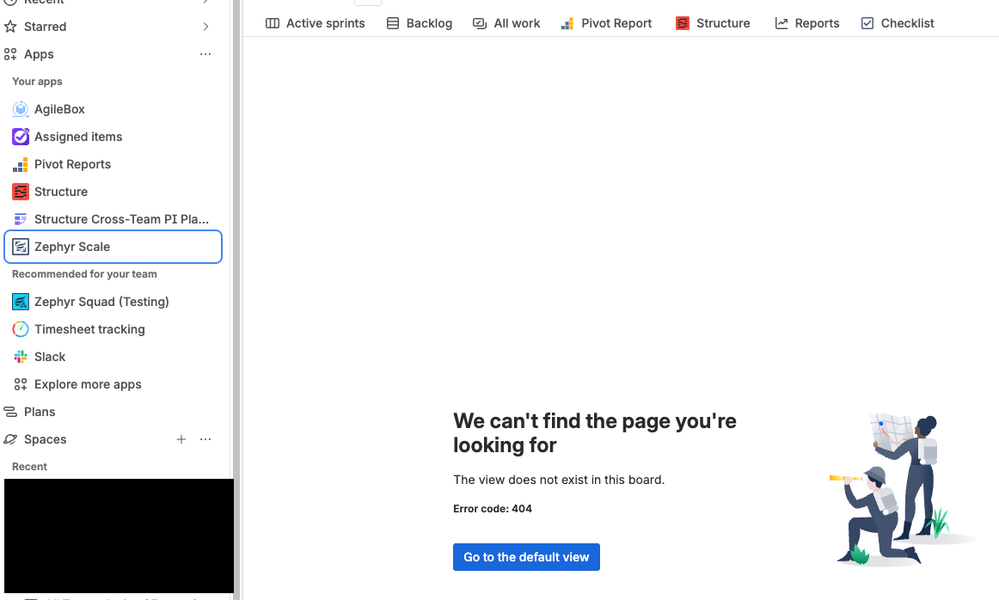The height and width of the screenshot is (600, 999).
Task: Open the Slack integration icon
Action: pos(21,356)
